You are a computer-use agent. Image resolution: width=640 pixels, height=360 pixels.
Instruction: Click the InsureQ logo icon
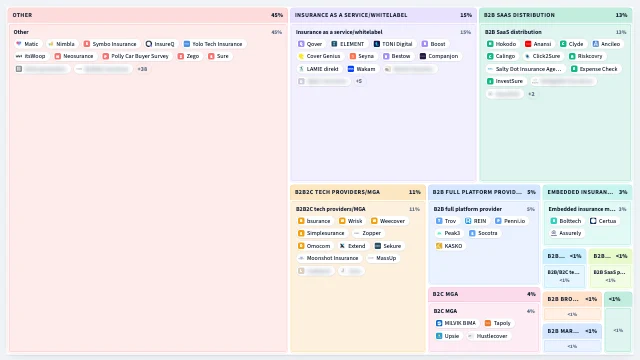pos(149,44)
